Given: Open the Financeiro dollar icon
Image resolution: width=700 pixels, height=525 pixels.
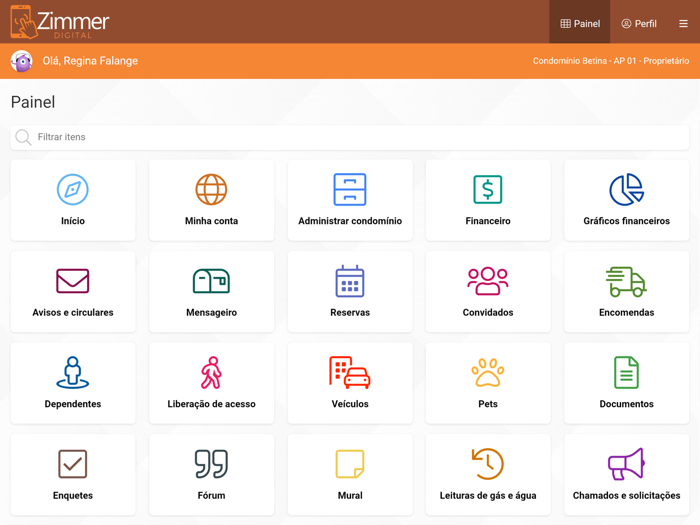Looking at the screenshot, I should [488, 190].
